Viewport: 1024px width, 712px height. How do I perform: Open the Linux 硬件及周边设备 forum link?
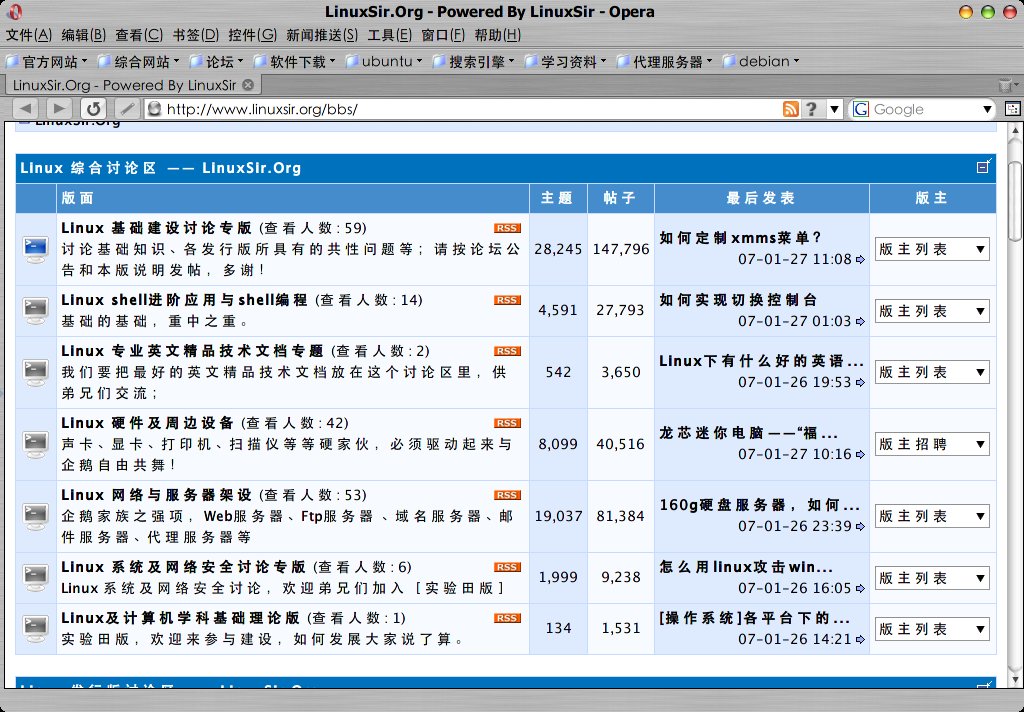coord(147,423)
